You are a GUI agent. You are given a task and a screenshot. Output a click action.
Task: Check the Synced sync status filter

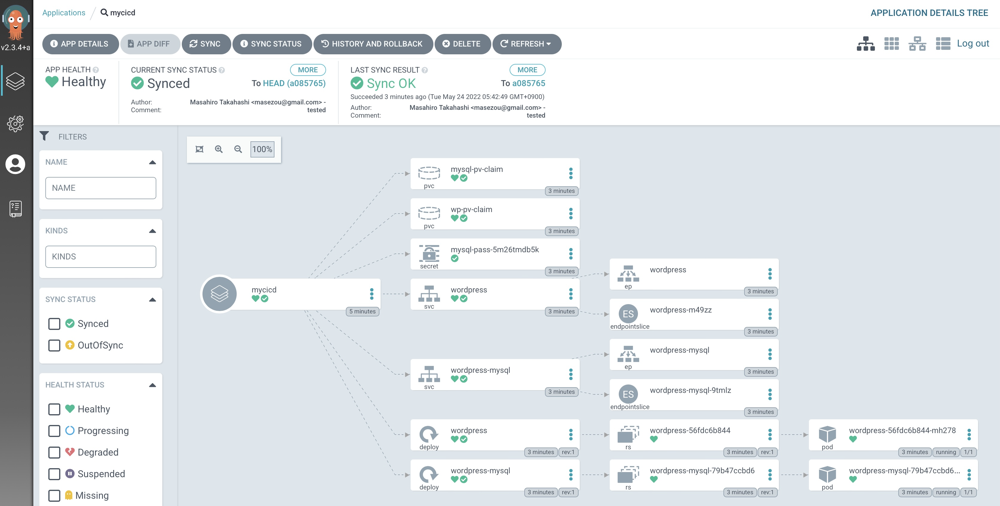[x=55, y=324]
